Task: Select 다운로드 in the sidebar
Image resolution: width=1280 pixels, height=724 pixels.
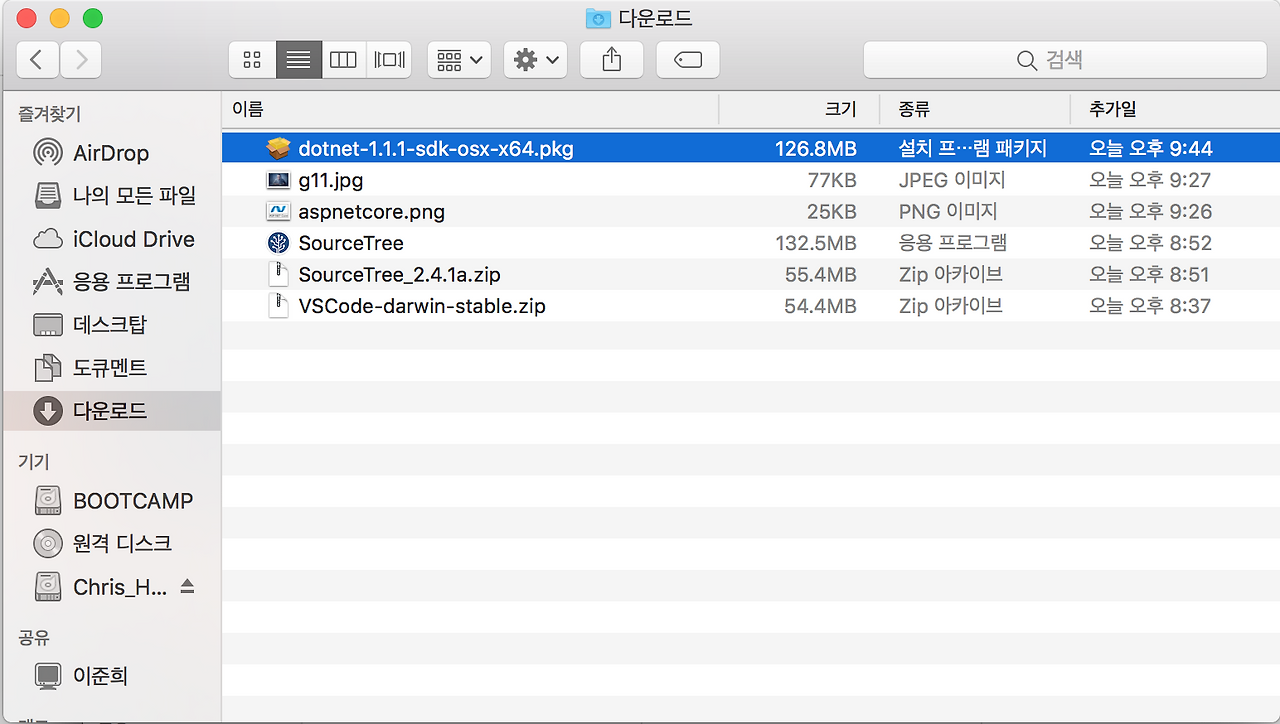Action: pyautogui.click(x=110, y=411)
